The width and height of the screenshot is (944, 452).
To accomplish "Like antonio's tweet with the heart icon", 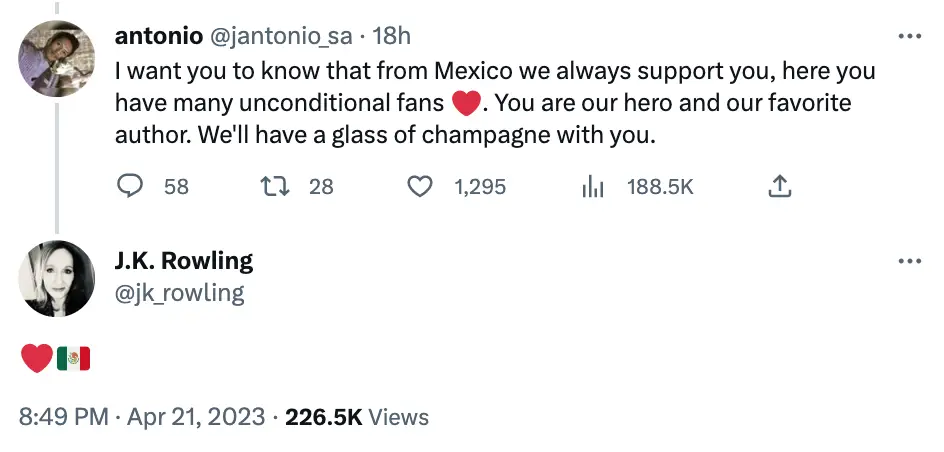I will [421, 186].
